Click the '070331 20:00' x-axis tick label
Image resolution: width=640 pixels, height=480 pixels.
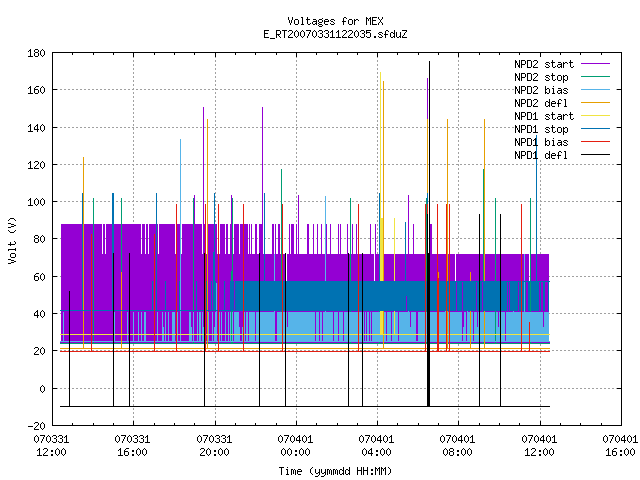(214, 446)
